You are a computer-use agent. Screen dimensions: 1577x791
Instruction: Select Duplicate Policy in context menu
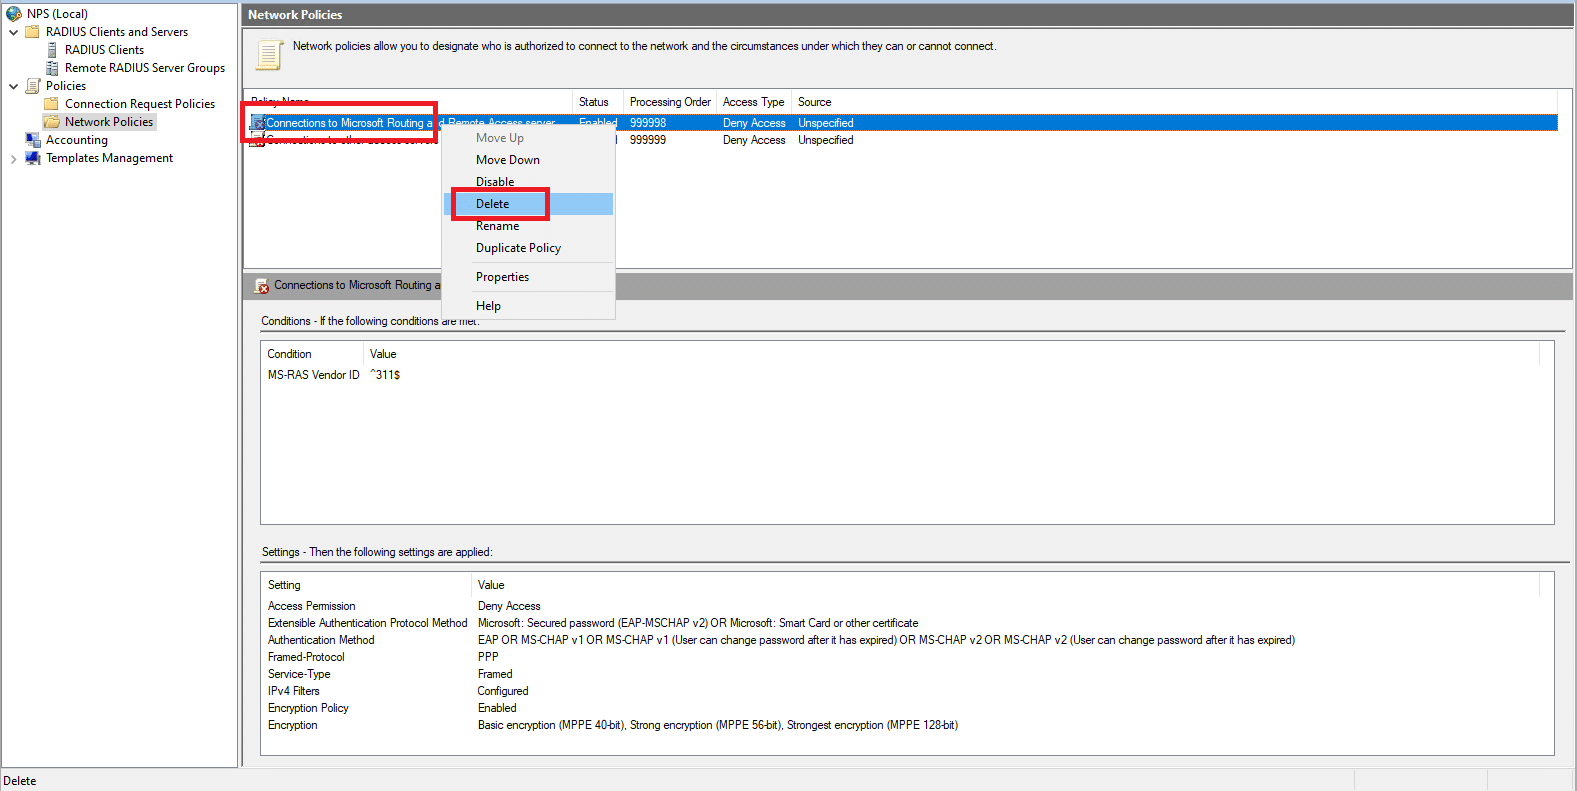pyautogui.click(x=518, y=248)
